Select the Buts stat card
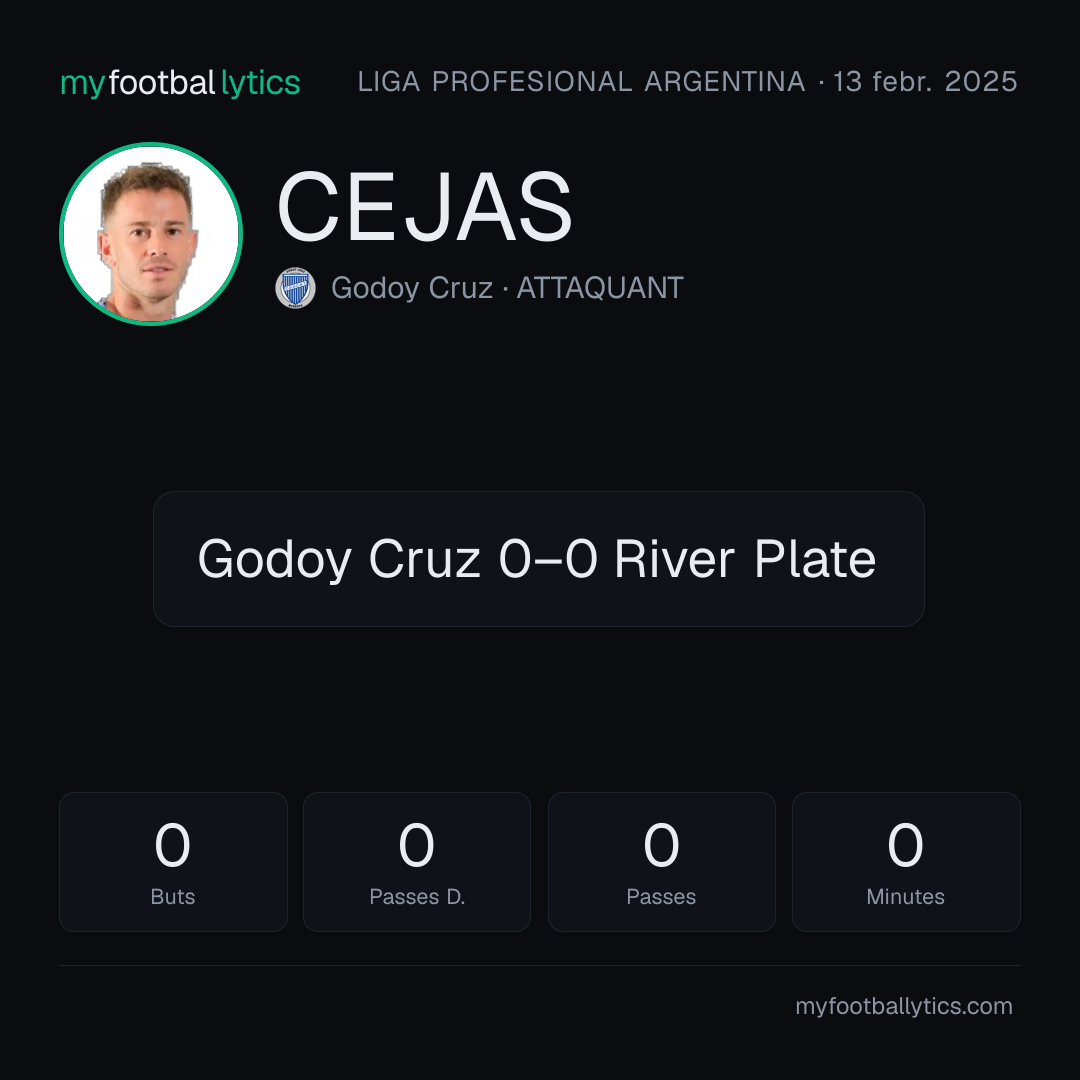The height and width of the screenshot is (1080, 1080). (x=173, y=862)
